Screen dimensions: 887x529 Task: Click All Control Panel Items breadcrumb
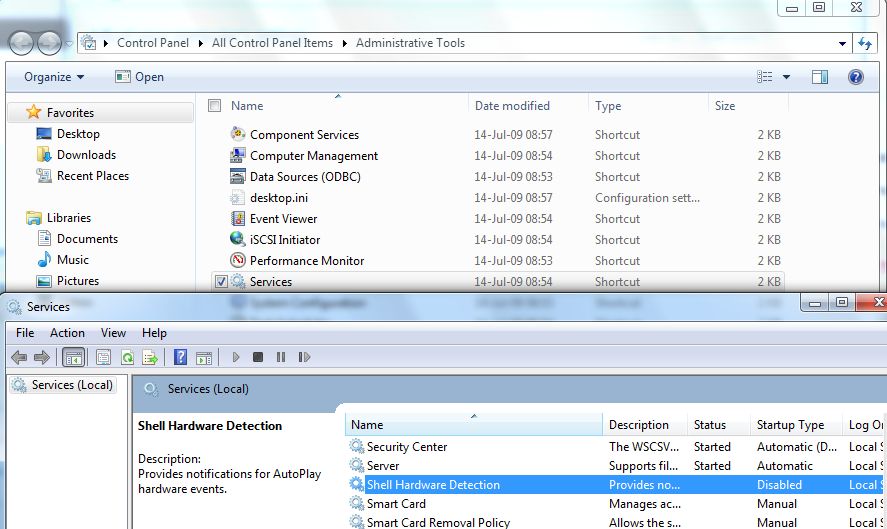tap(272, 43)
